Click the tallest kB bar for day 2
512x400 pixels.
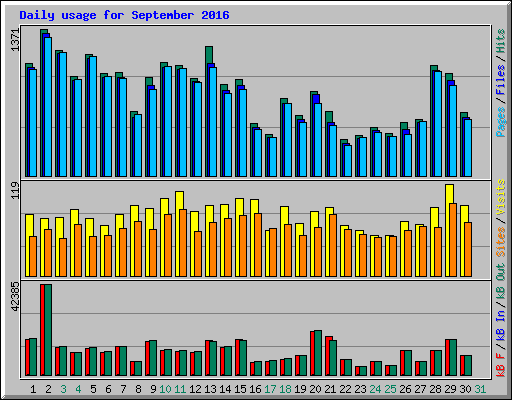pyautogui.click(x=48, y=330)
